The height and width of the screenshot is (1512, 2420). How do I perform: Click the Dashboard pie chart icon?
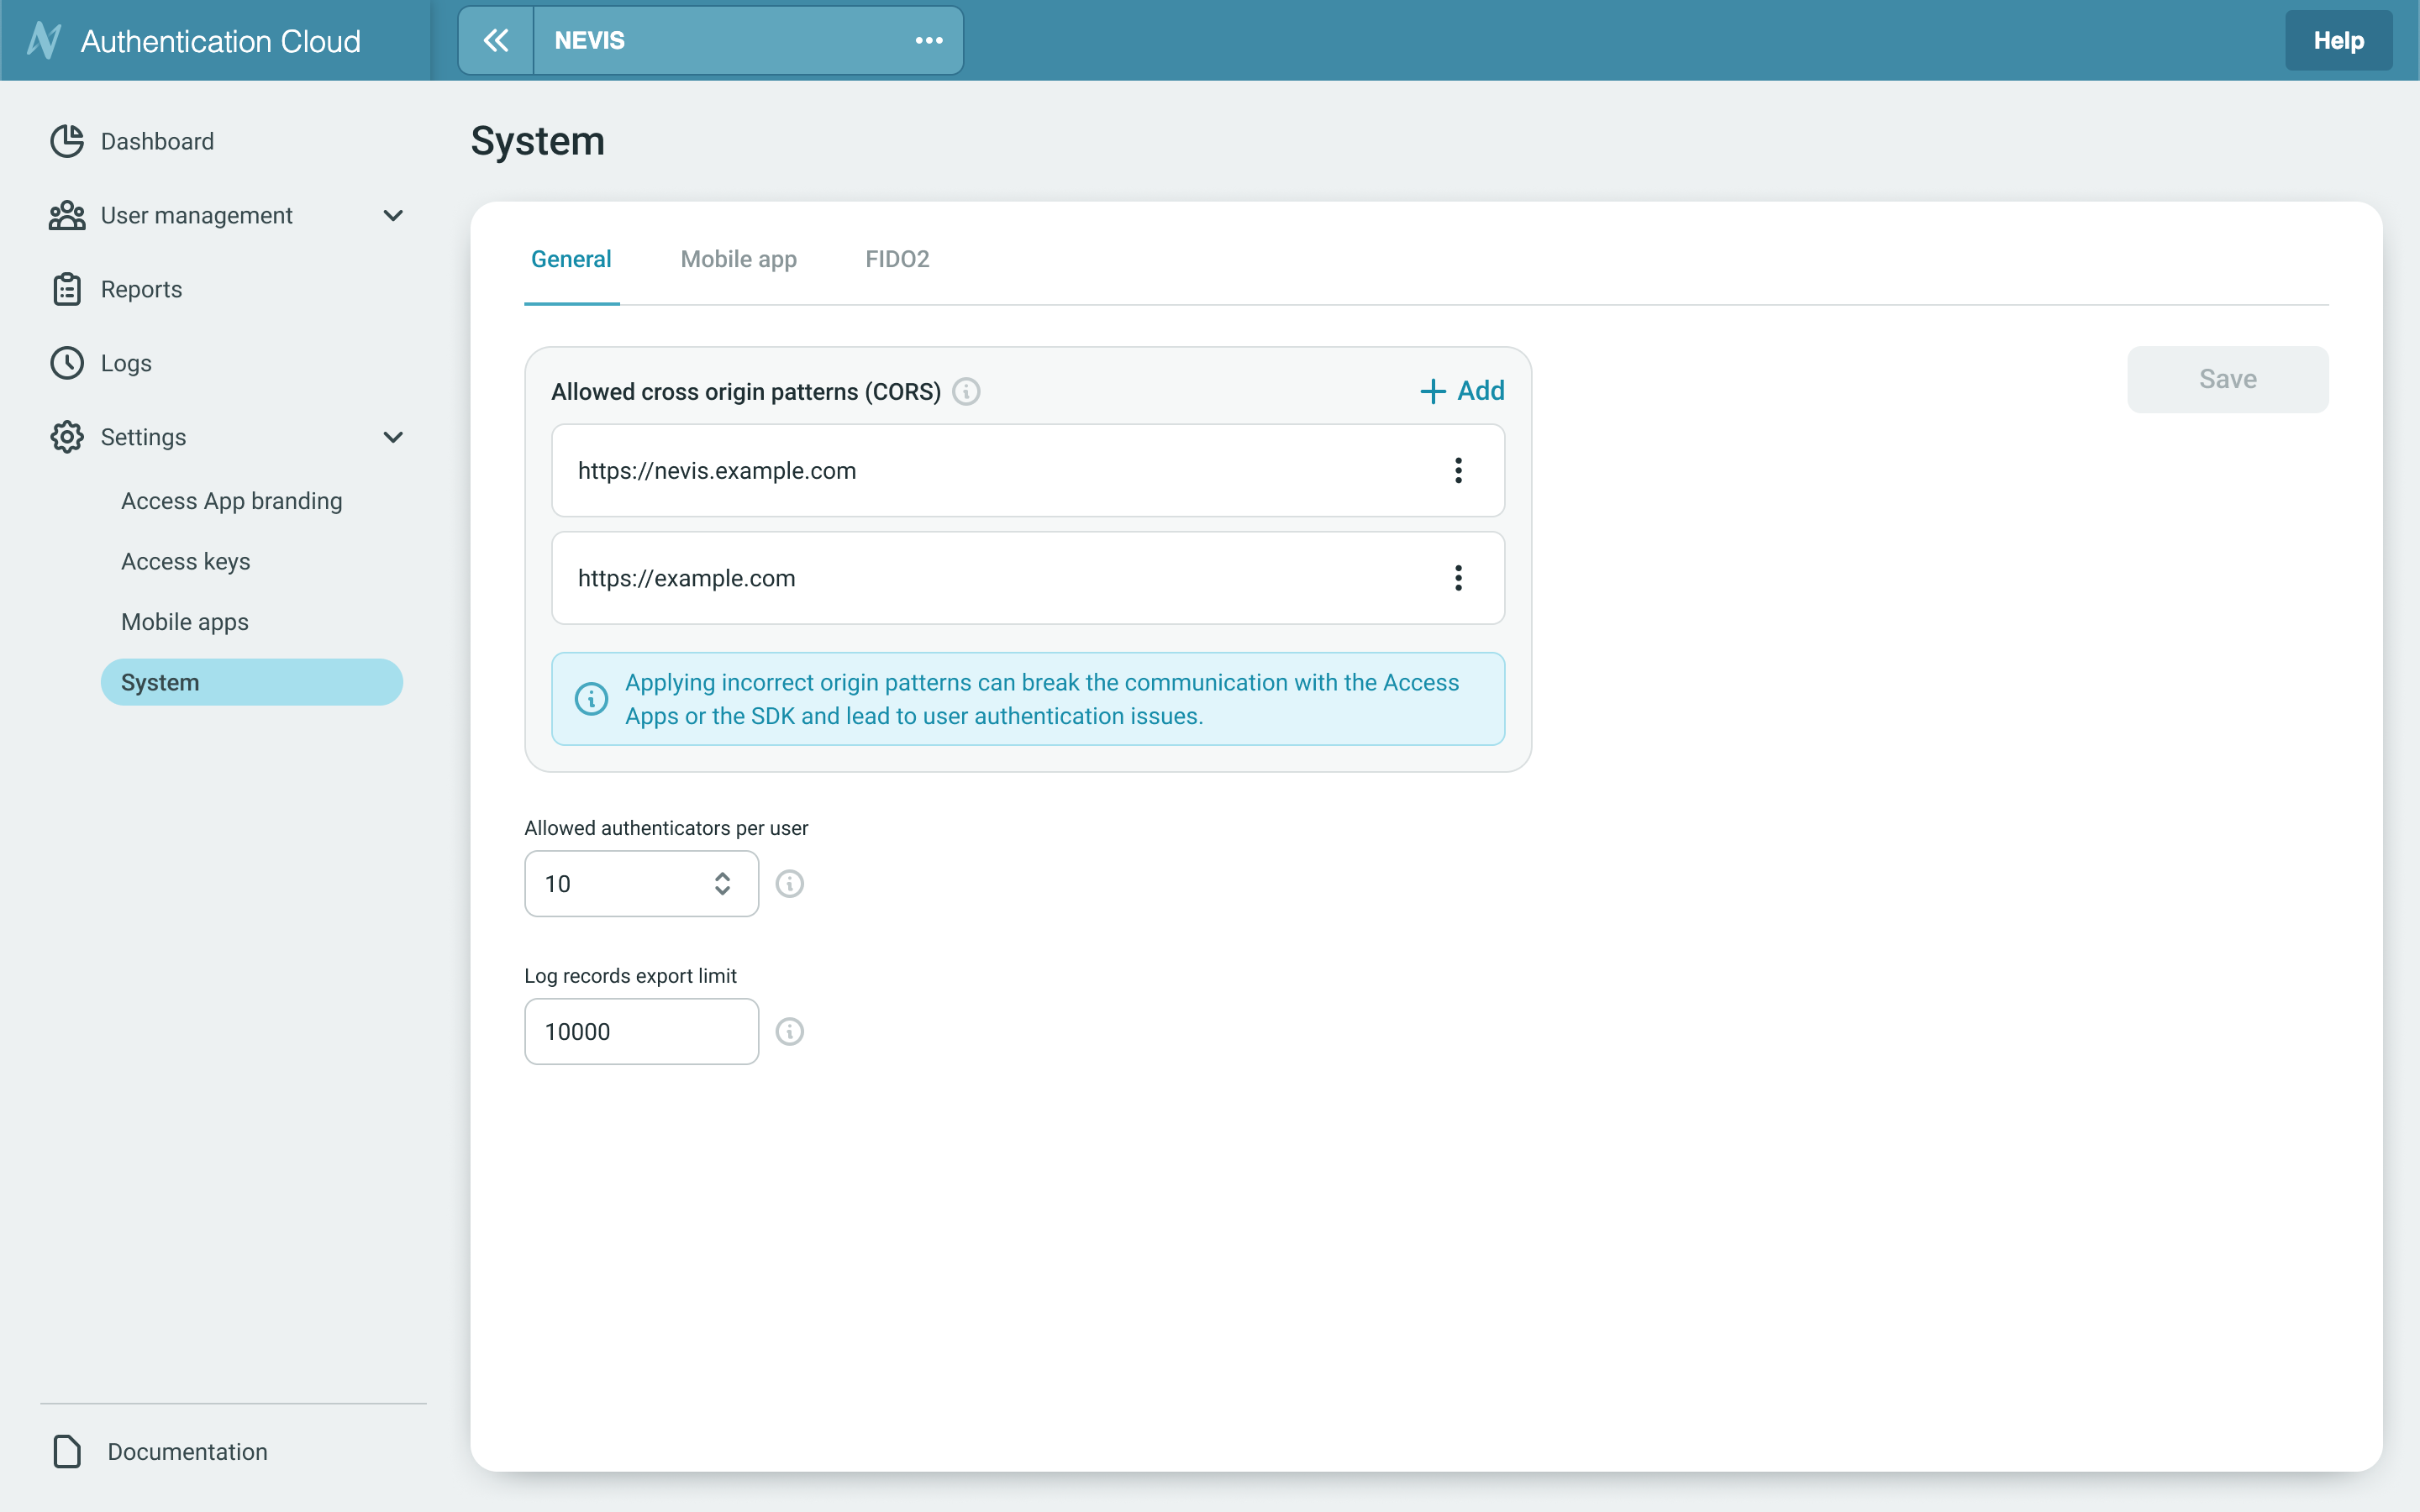pyautogui.click(x=66, y=141)
